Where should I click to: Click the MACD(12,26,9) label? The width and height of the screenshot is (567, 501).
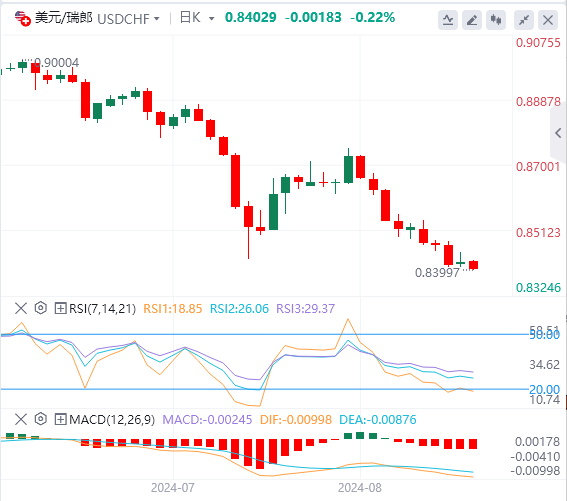point(112,420)
